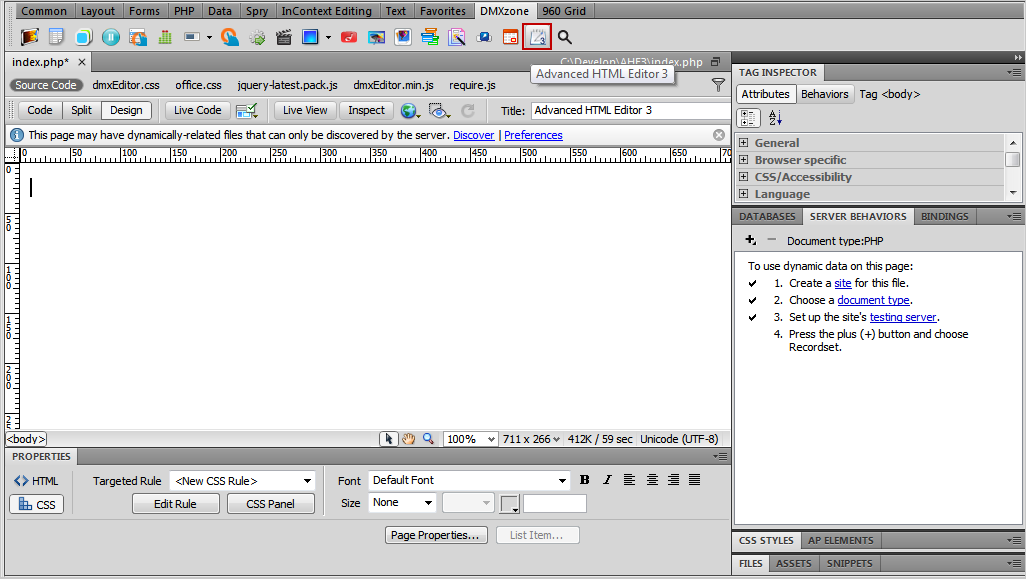The height and width of the screenshot is (579, 1026).
Task: Open the Visual Aids eye dropdown
Action: tap(439, 111)
